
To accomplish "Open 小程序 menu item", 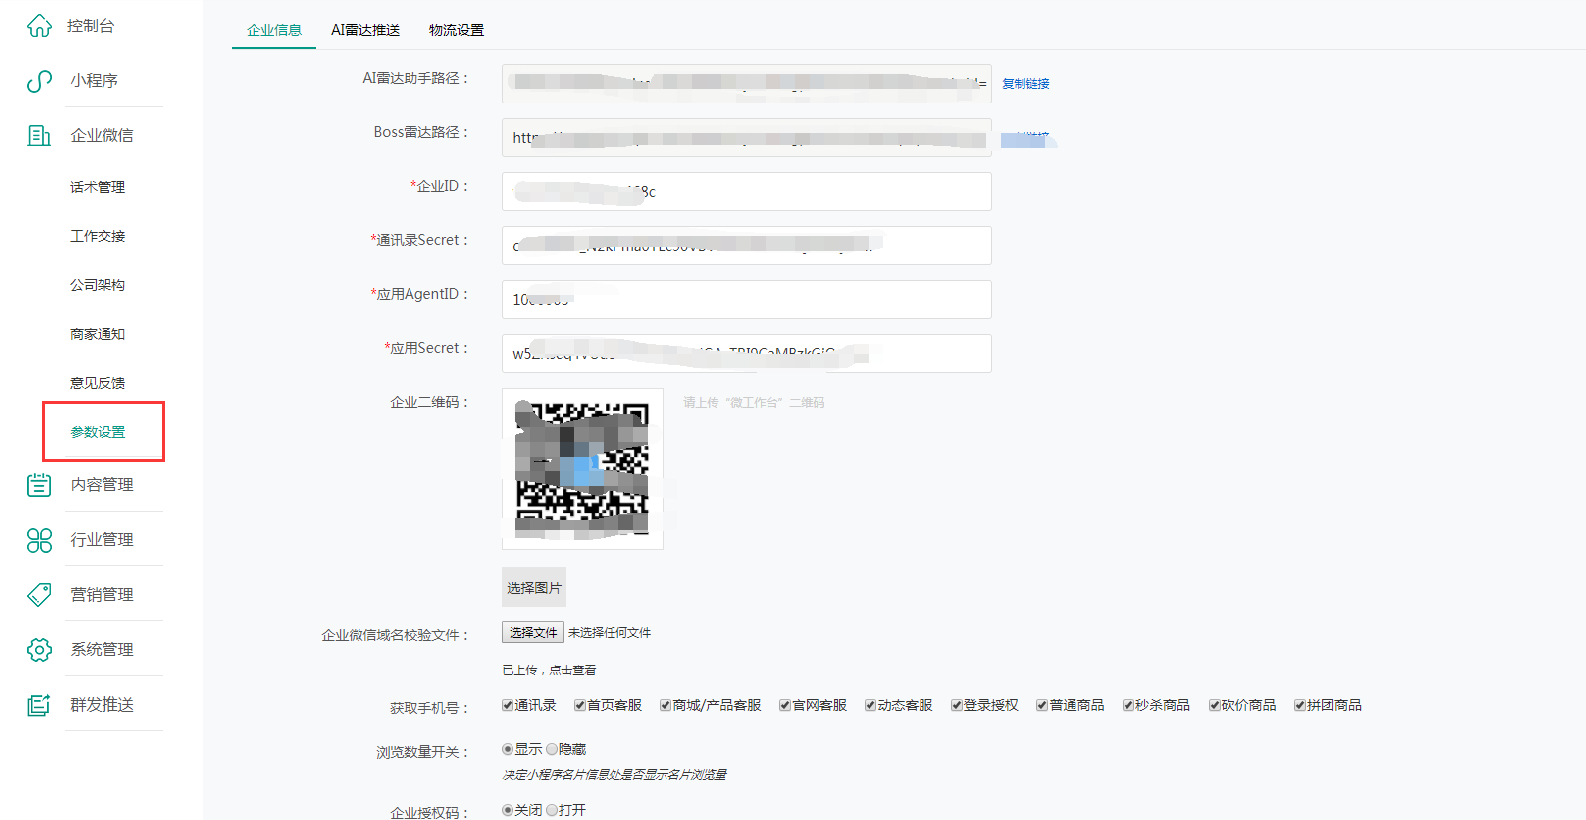I will pyautogui.click(x=94, y=81).
